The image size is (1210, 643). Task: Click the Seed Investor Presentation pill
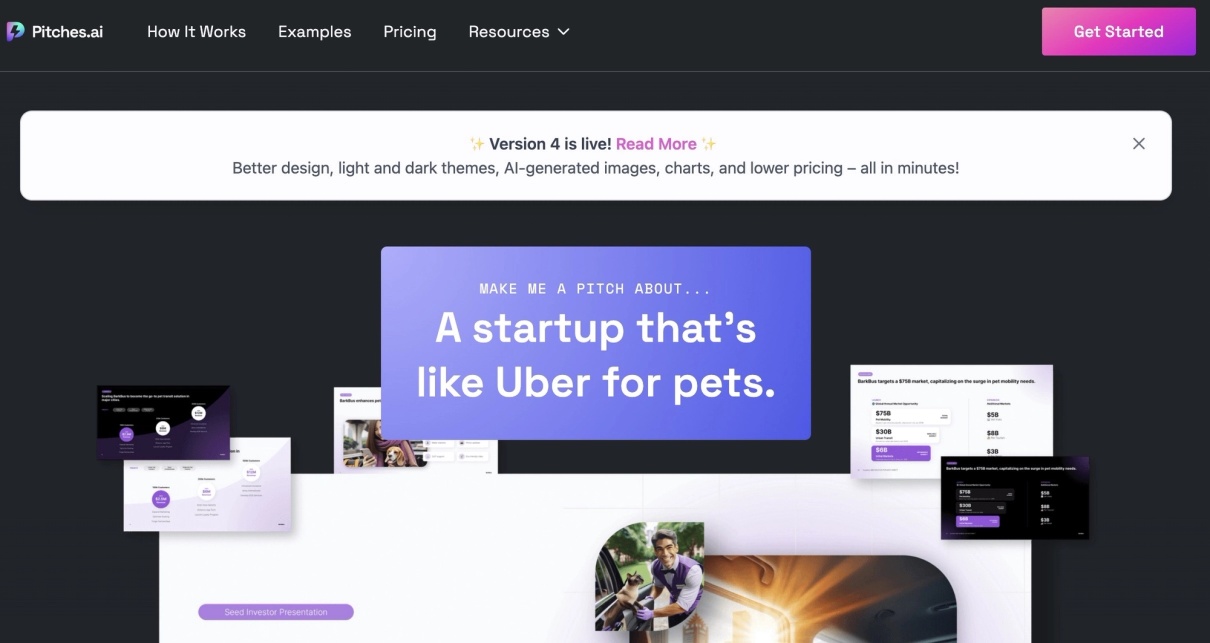click(x=276, y=612)
